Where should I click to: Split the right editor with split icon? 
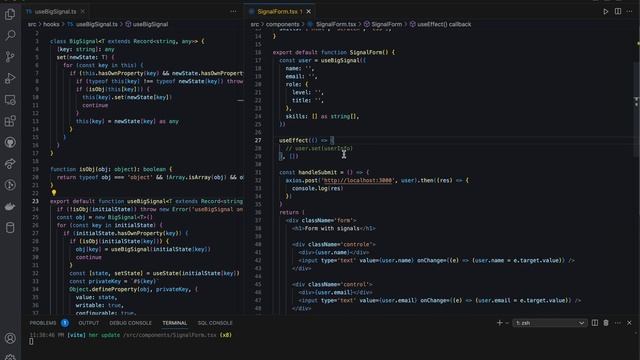[x=618, y=11]
